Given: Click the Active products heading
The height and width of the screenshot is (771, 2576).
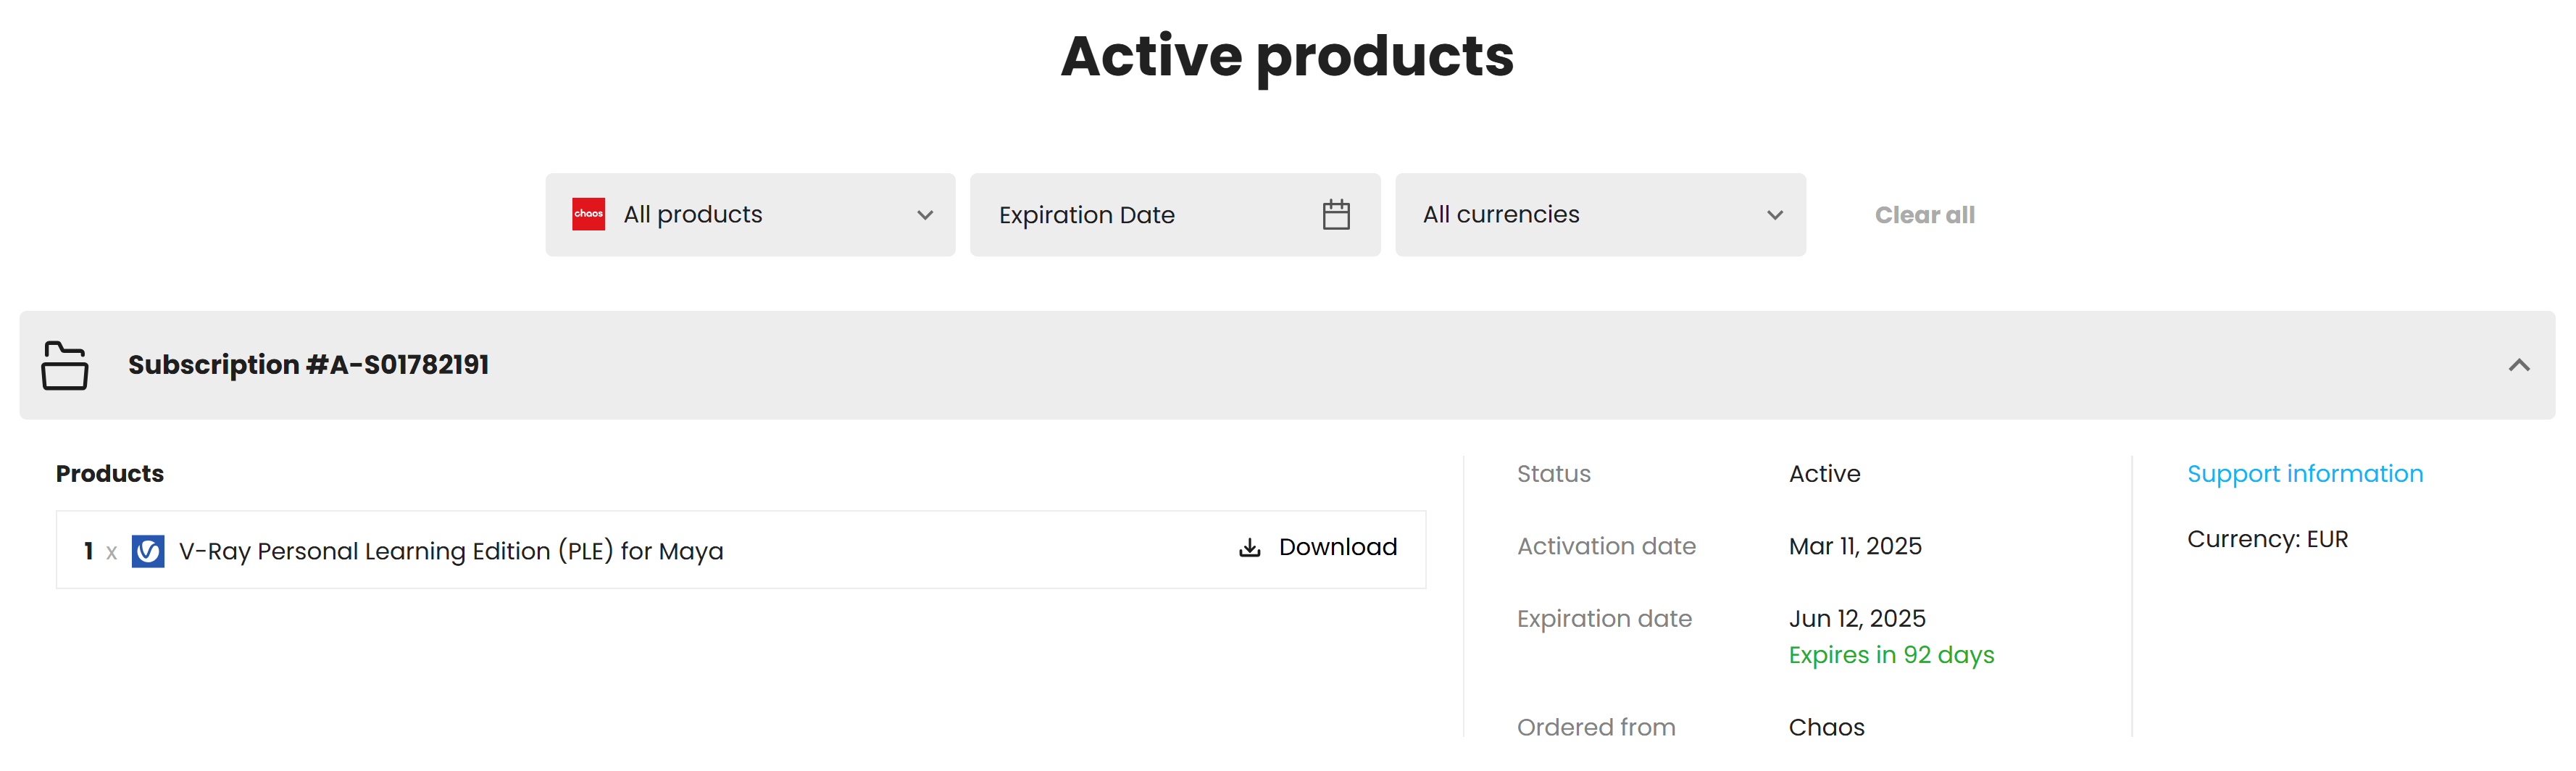Looking at the screenshot, I should click(1287, 57).
